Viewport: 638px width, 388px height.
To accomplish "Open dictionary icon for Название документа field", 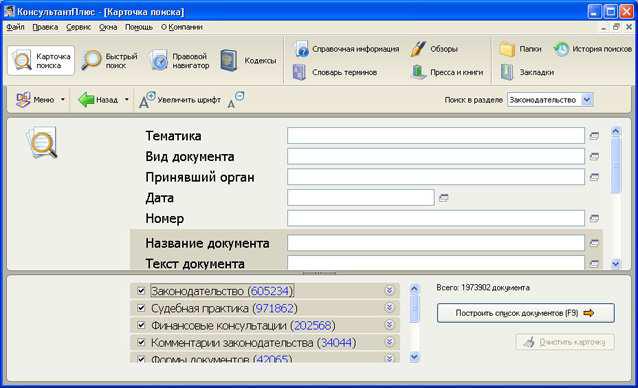I will pyautogui.click(x=594, y=243).
